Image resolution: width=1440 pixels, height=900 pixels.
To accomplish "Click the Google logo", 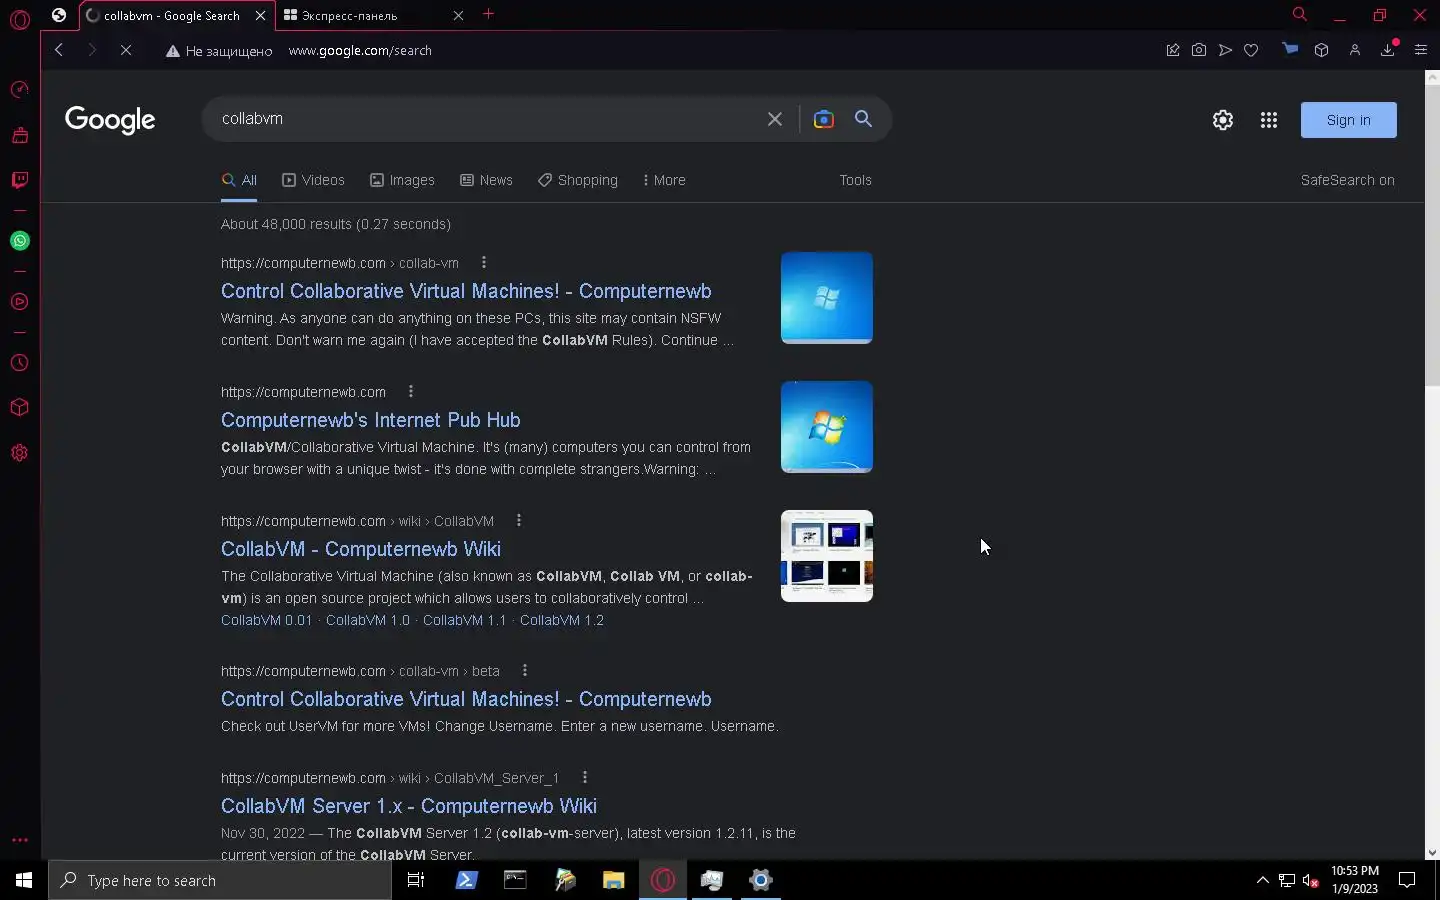I will pyautogui.click(x=110, y=120).
